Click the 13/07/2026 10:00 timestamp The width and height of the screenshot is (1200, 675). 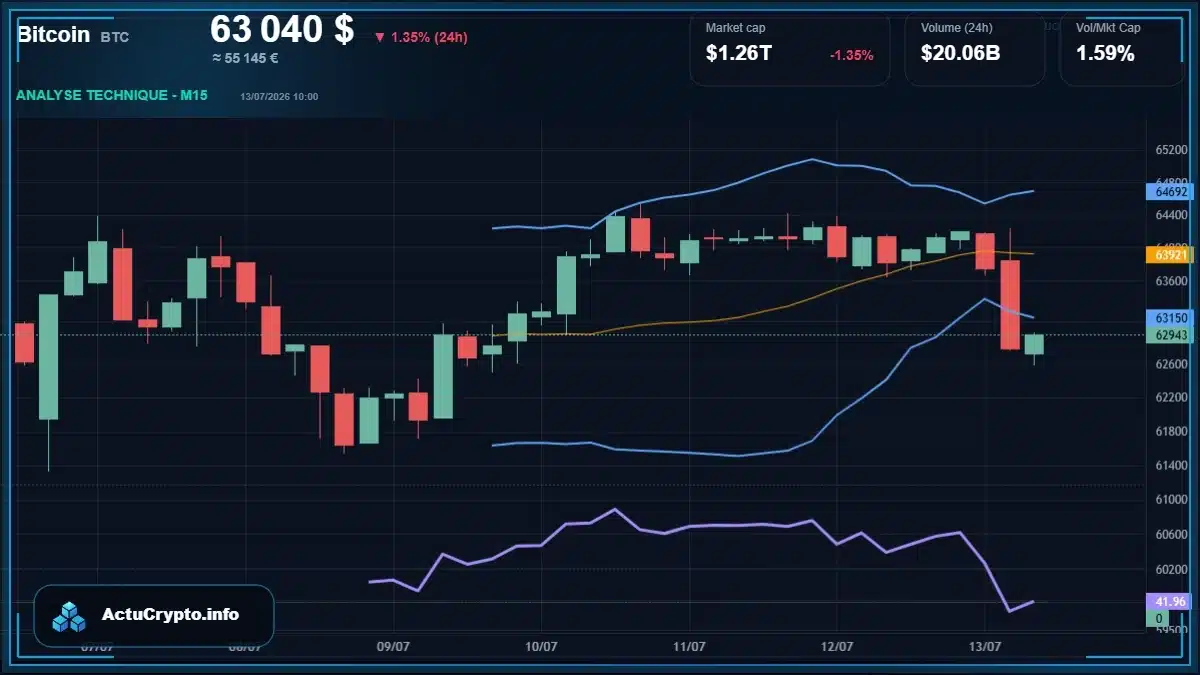coord(279,97)
